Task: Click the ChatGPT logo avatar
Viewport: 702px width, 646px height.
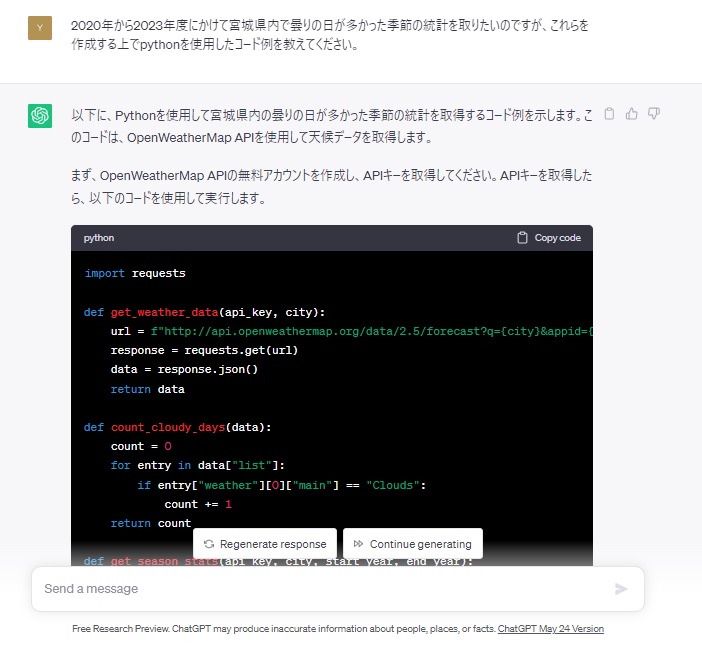Action: 40,116
